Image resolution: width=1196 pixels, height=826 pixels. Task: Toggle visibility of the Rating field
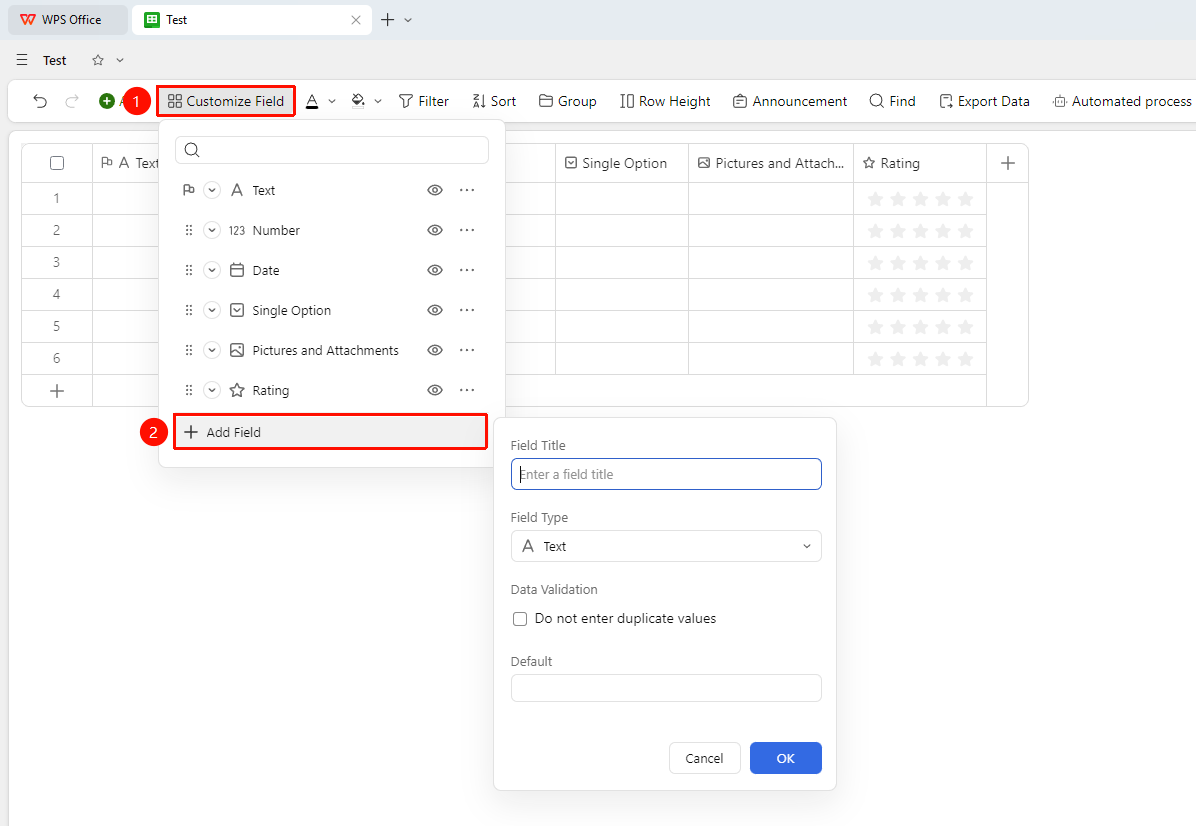click(435, 391)
